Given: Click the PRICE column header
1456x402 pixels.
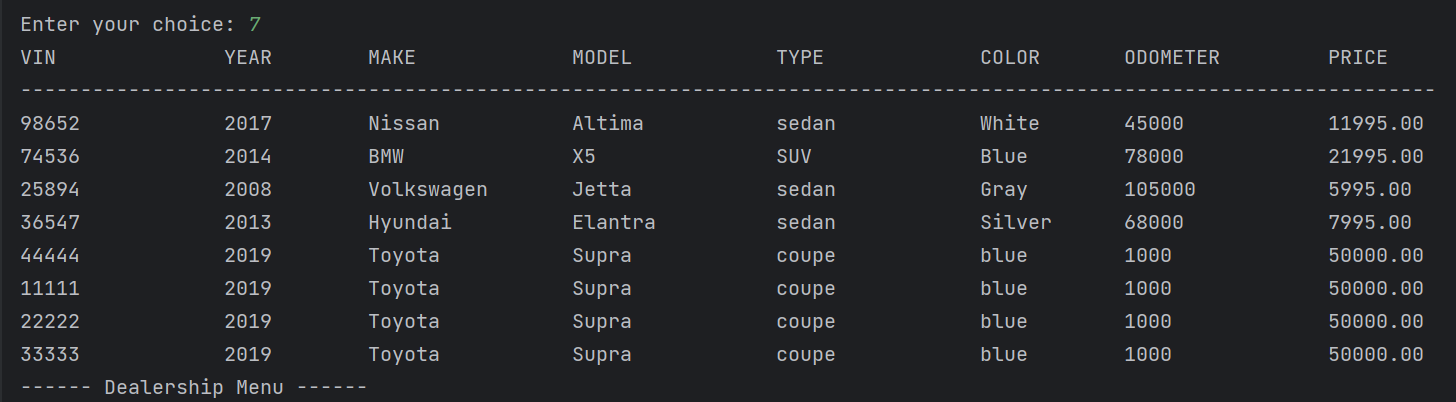Looking at the screenshot, I should coord(1358,58).
